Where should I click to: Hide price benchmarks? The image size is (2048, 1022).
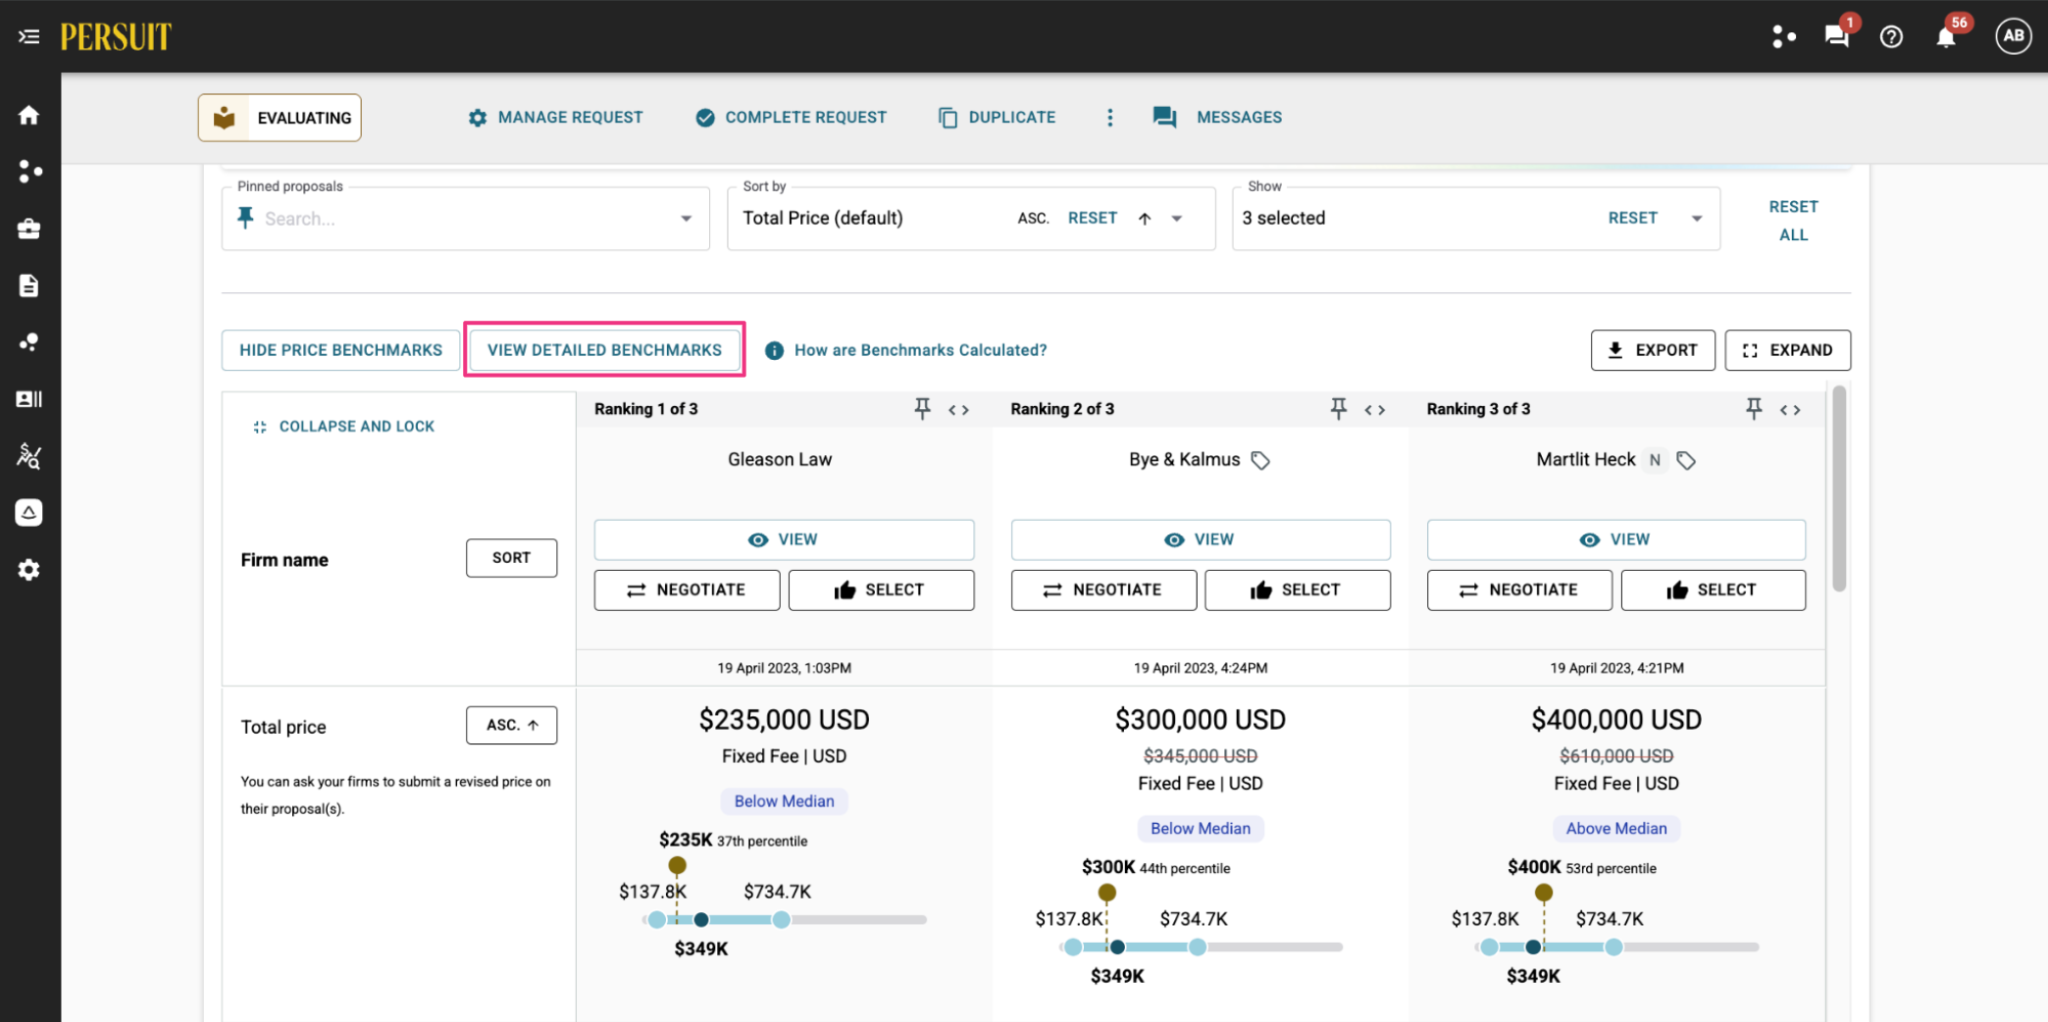tap(340, 350)
